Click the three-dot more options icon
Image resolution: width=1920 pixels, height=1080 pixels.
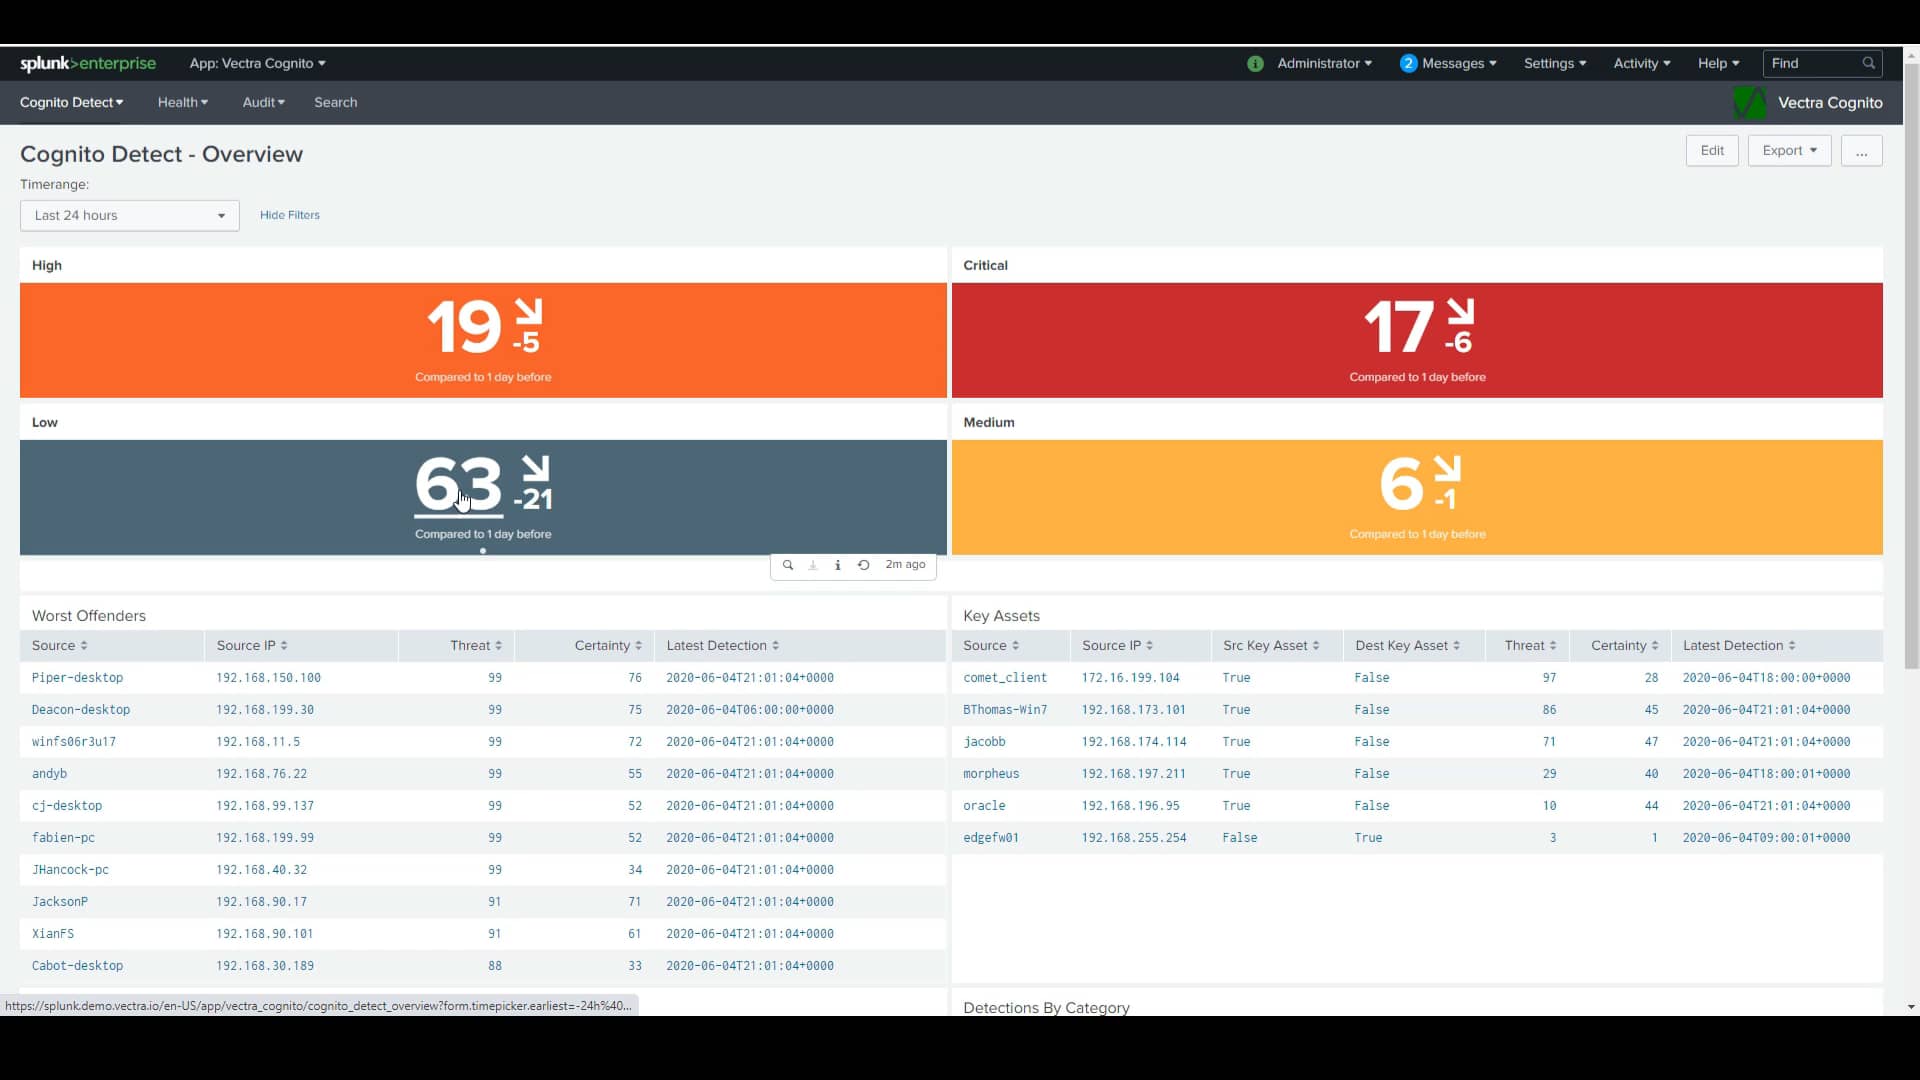coord(1862,150)
